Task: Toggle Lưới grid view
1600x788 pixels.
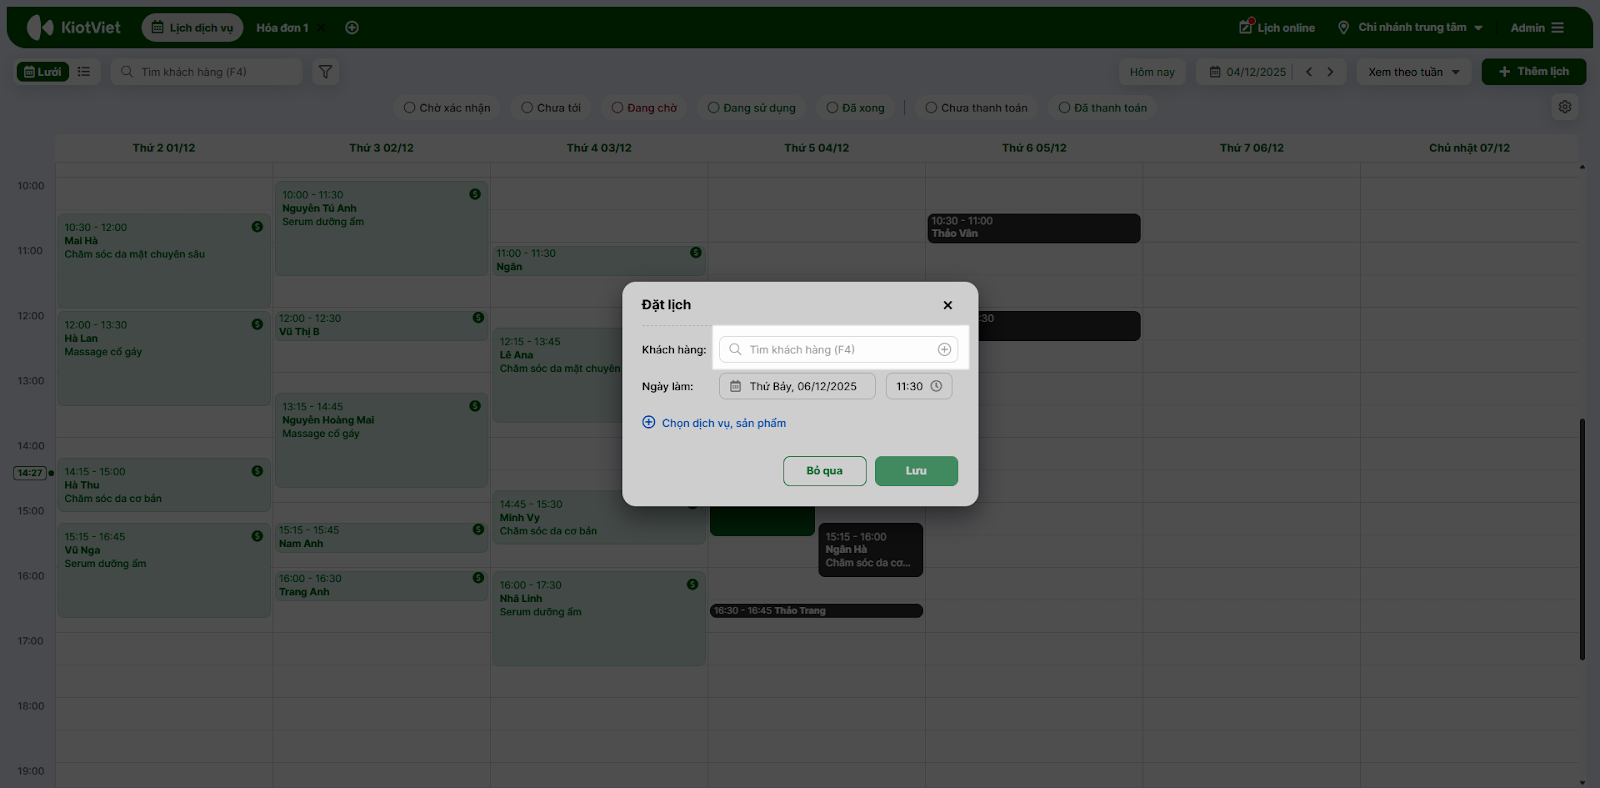Action: (43, 72)
